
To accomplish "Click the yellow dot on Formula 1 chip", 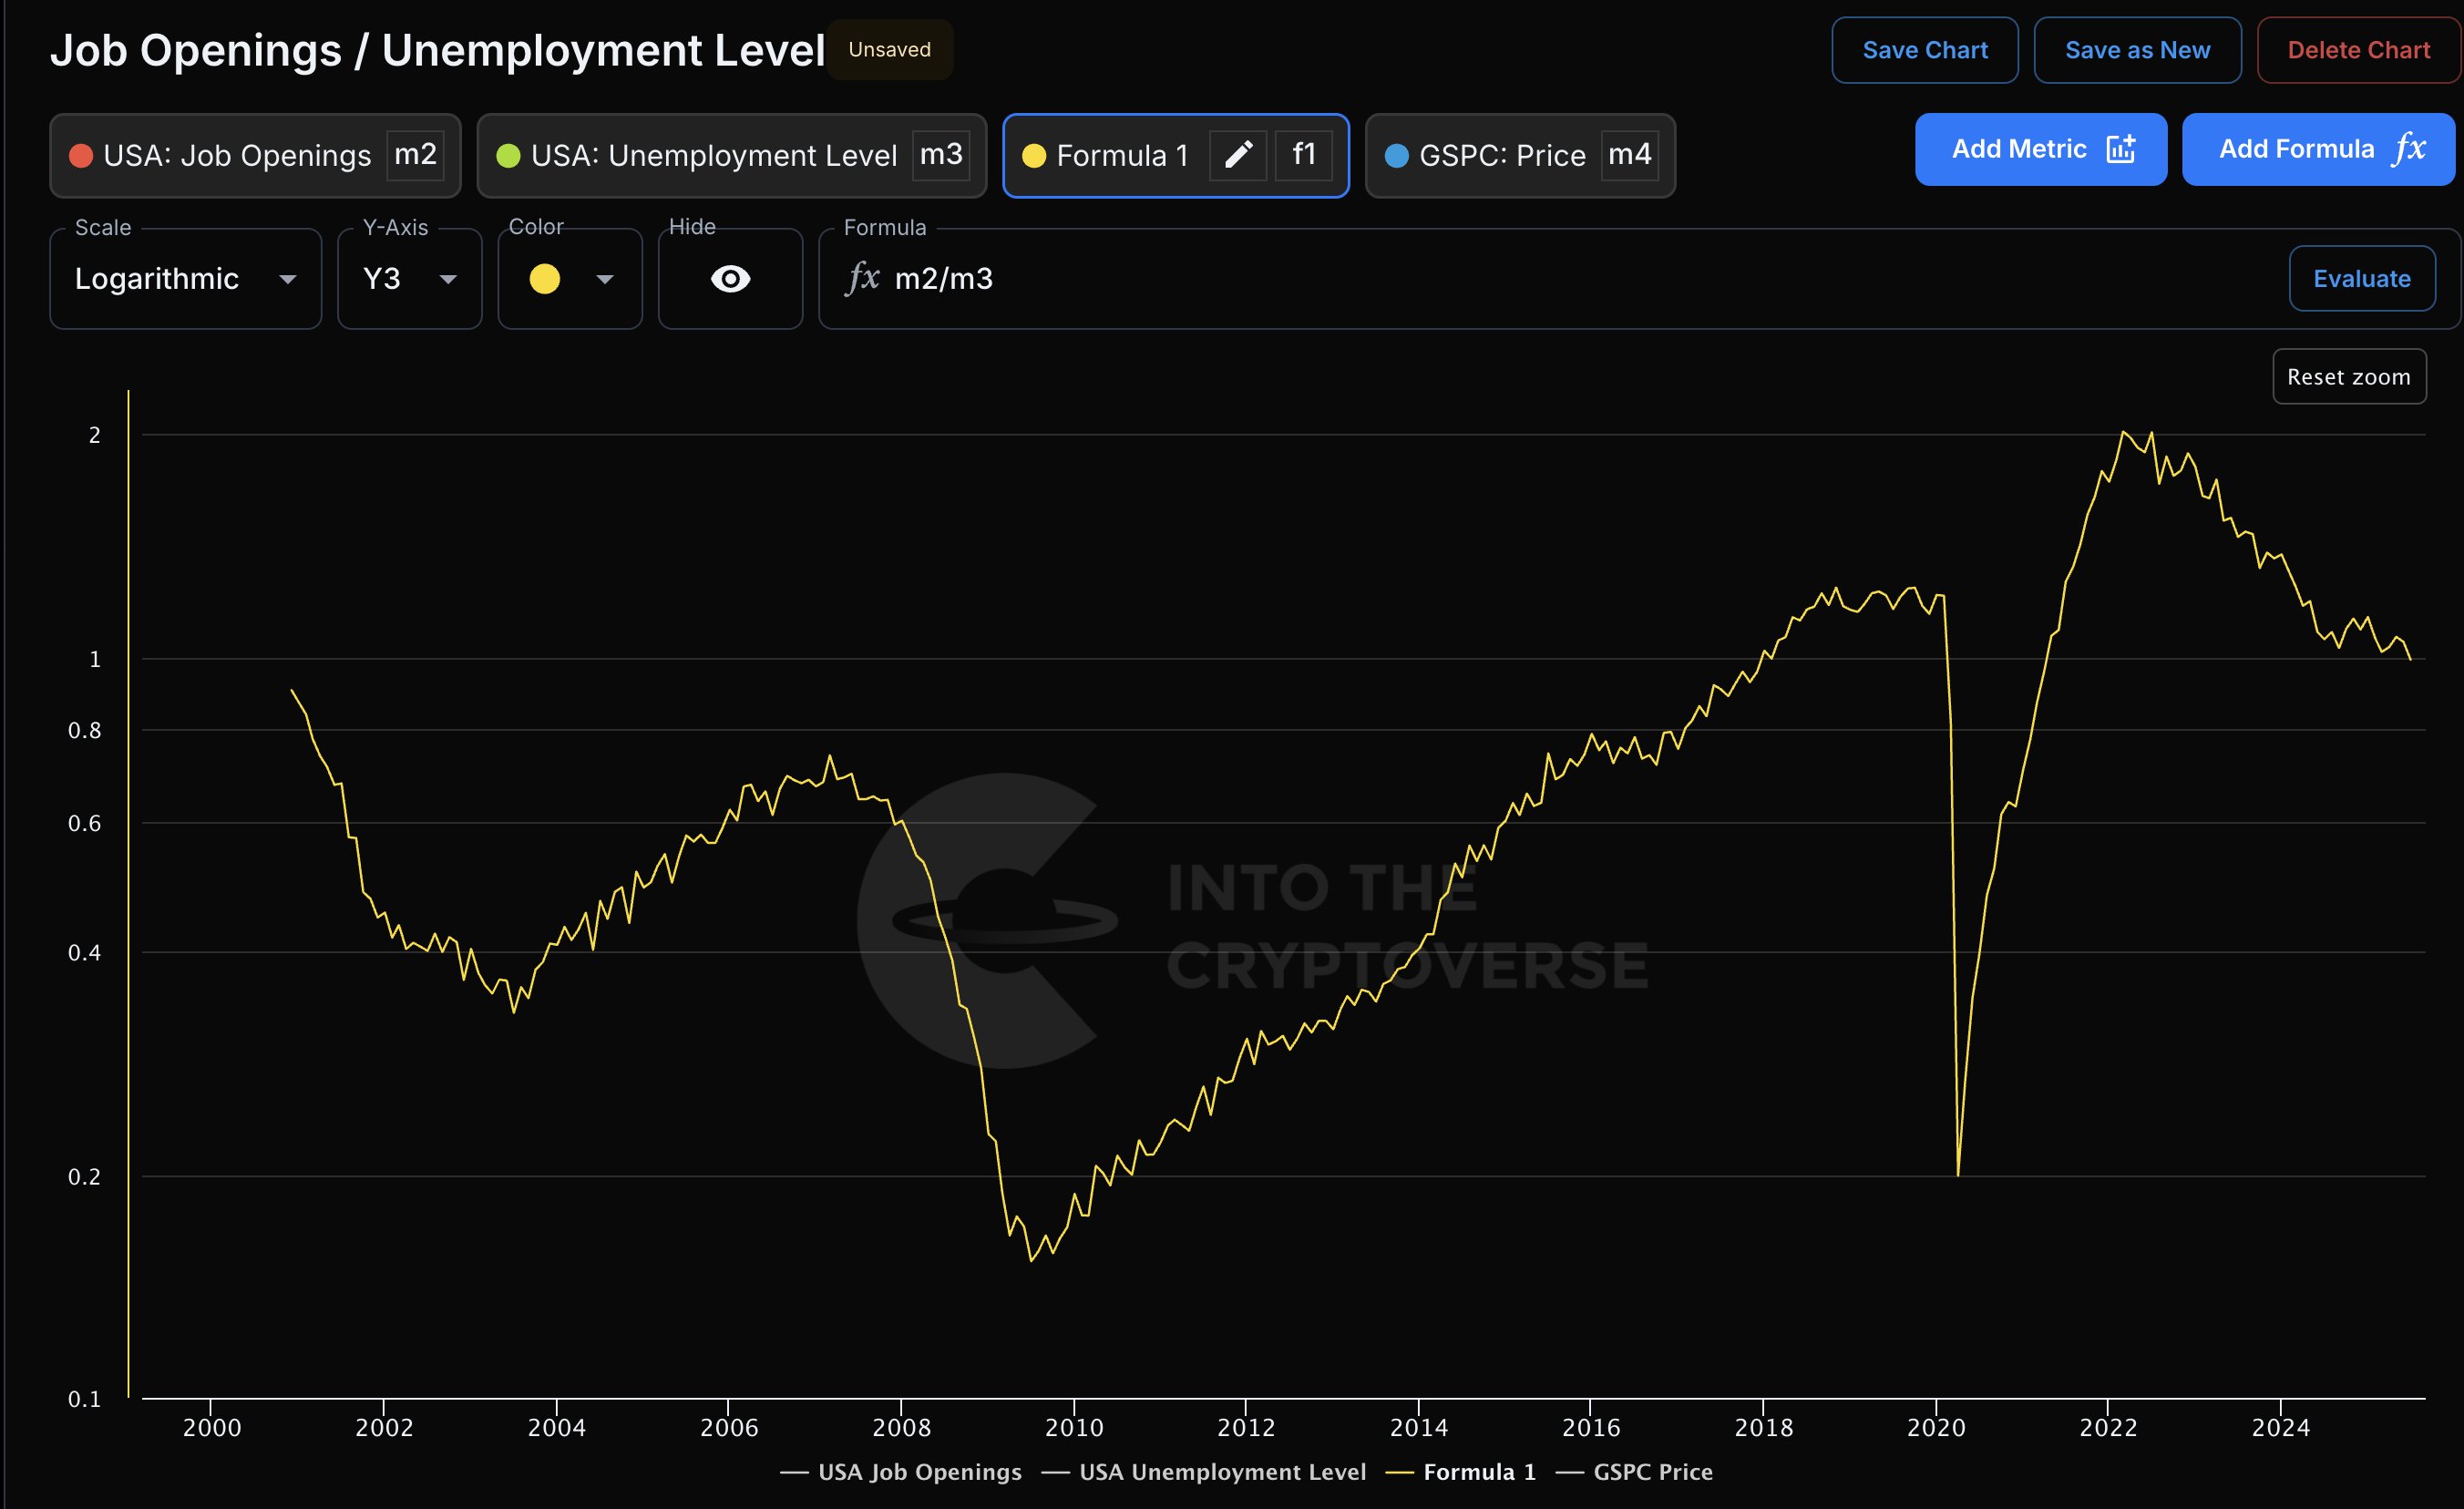I will click(1034, 156).
